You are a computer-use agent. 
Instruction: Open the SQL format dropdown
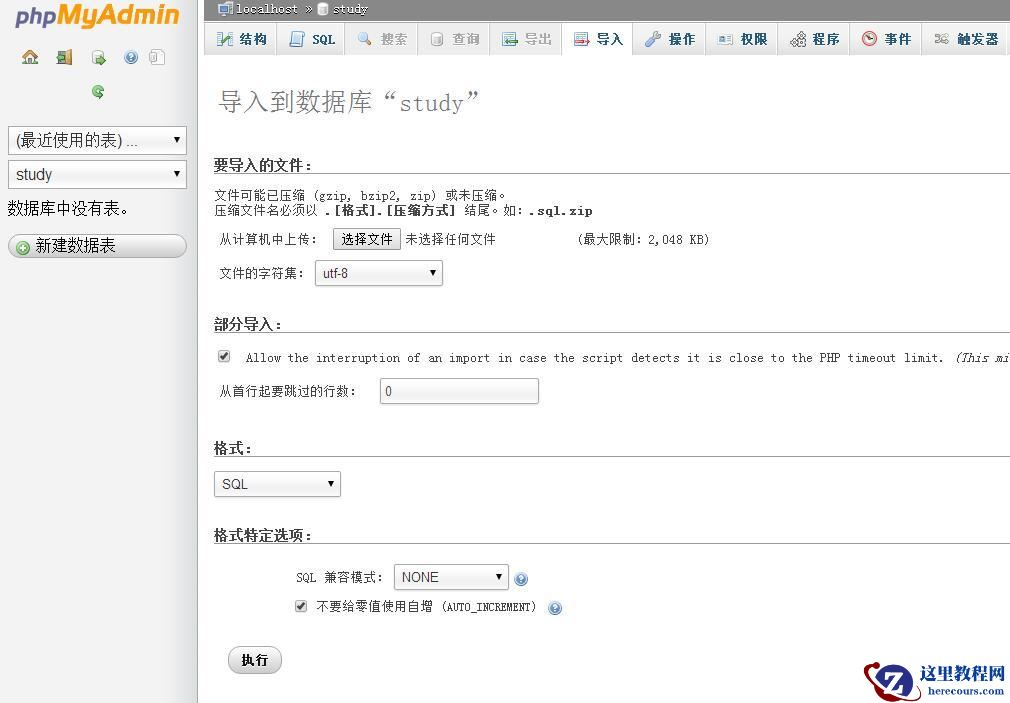click(x=277, y=484)
